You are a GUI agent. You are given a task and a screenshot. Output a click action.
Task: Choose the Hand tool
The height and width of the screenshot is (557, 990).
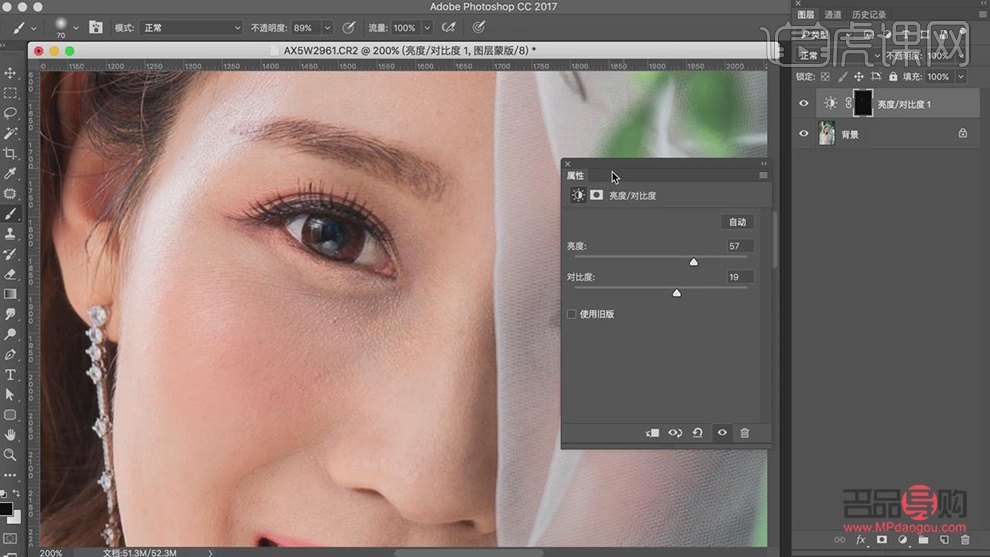[11, 434]
